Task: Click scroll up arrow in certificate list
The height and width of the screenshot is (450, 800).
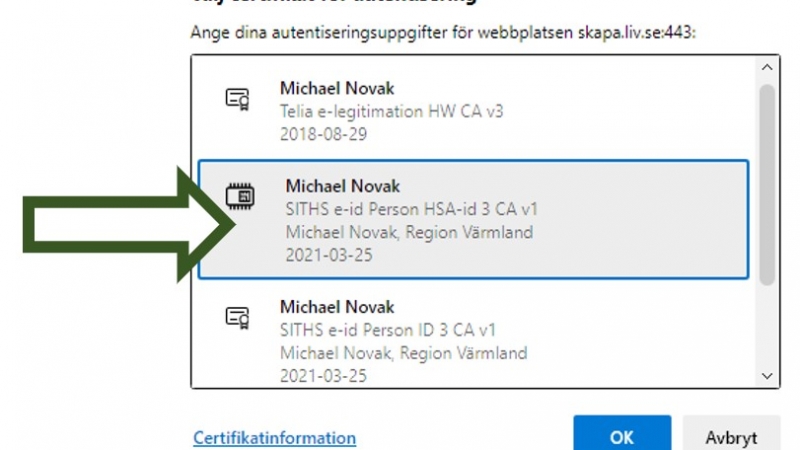Action: (767, 67)
